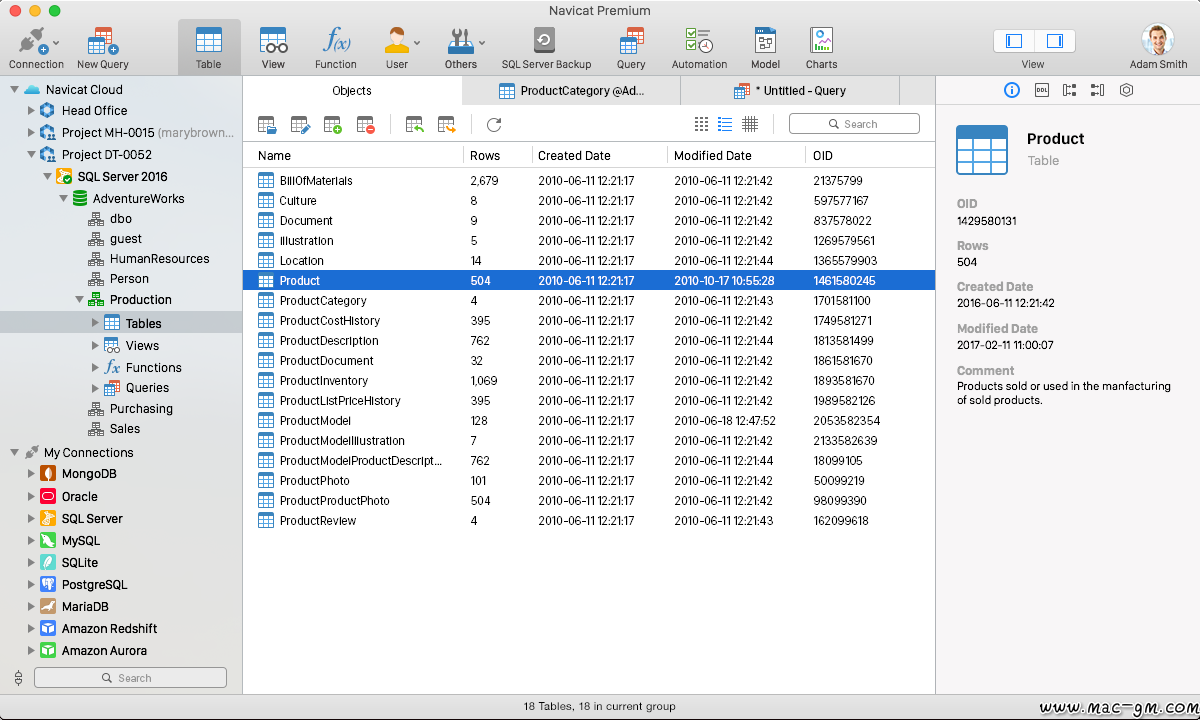Viewport: 1200px width, 720px height.
Task: Collapse the Production schema
Action: tap(79, 300)
